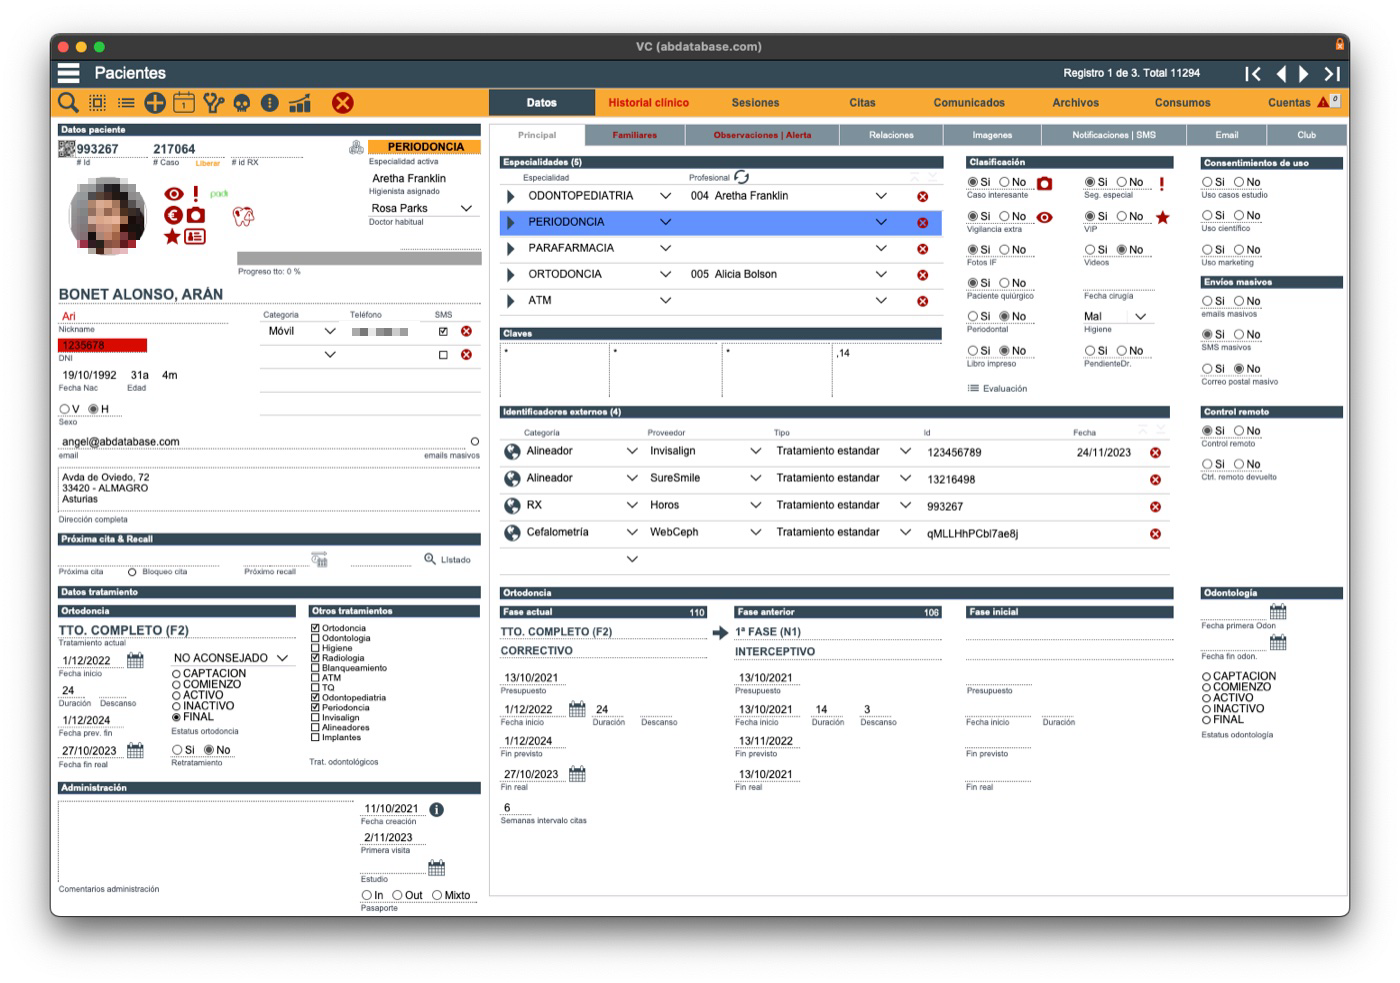1400x983 pixels.
Task: Go to next record arrow
Action: 1304,73
